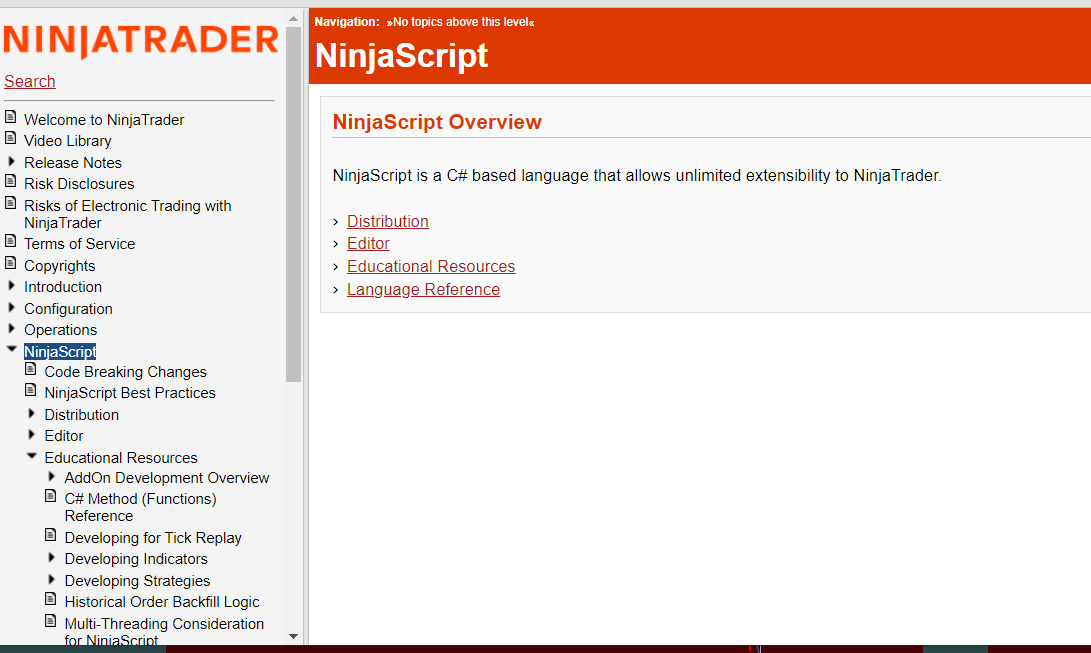This screenshot has width=1091, height=653.
Task: Open Risks of Electronic Trading with NinjaTrader
Action: [x=127, y=214]
